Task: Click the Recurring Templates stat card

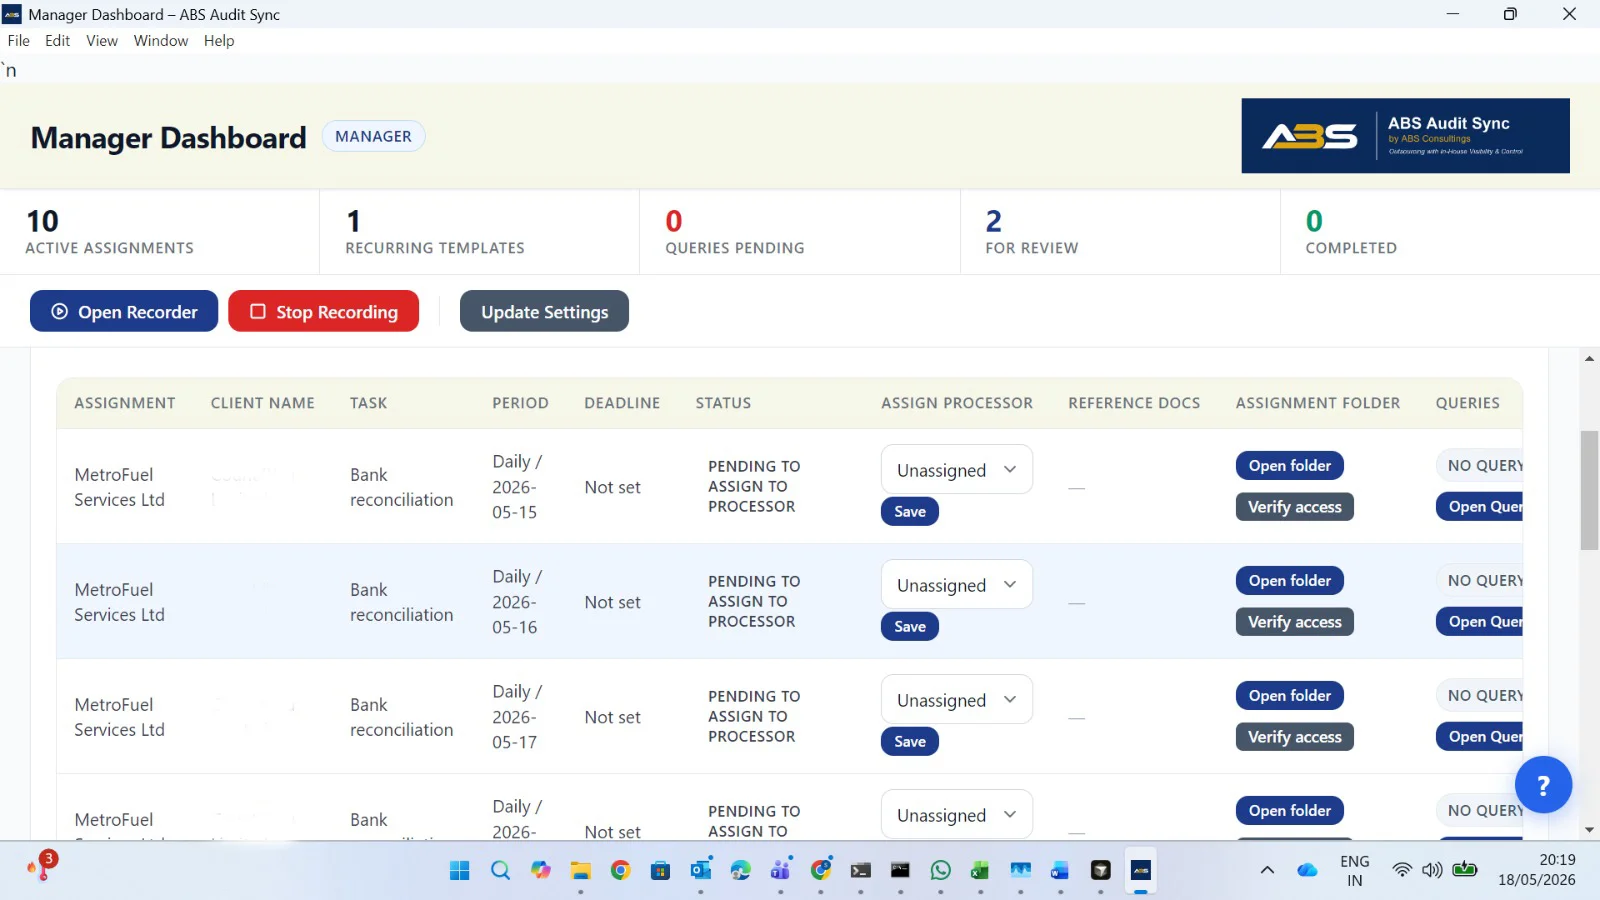Action: tap(480, 232)
